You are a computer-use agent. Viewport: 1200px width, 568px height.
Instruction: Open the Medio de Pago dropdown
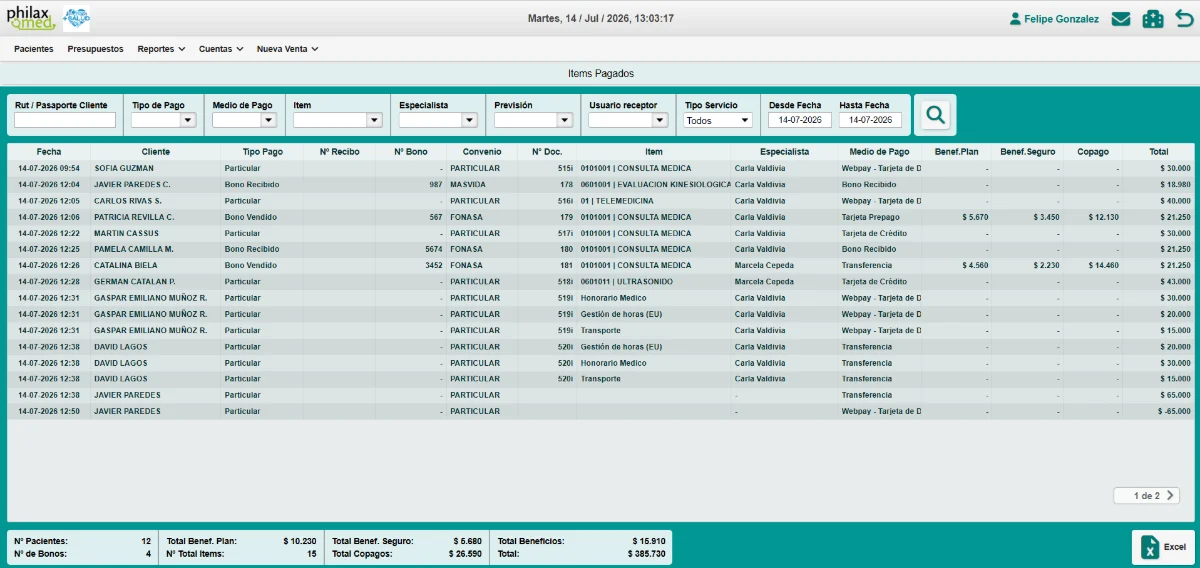tap(244, 120)
